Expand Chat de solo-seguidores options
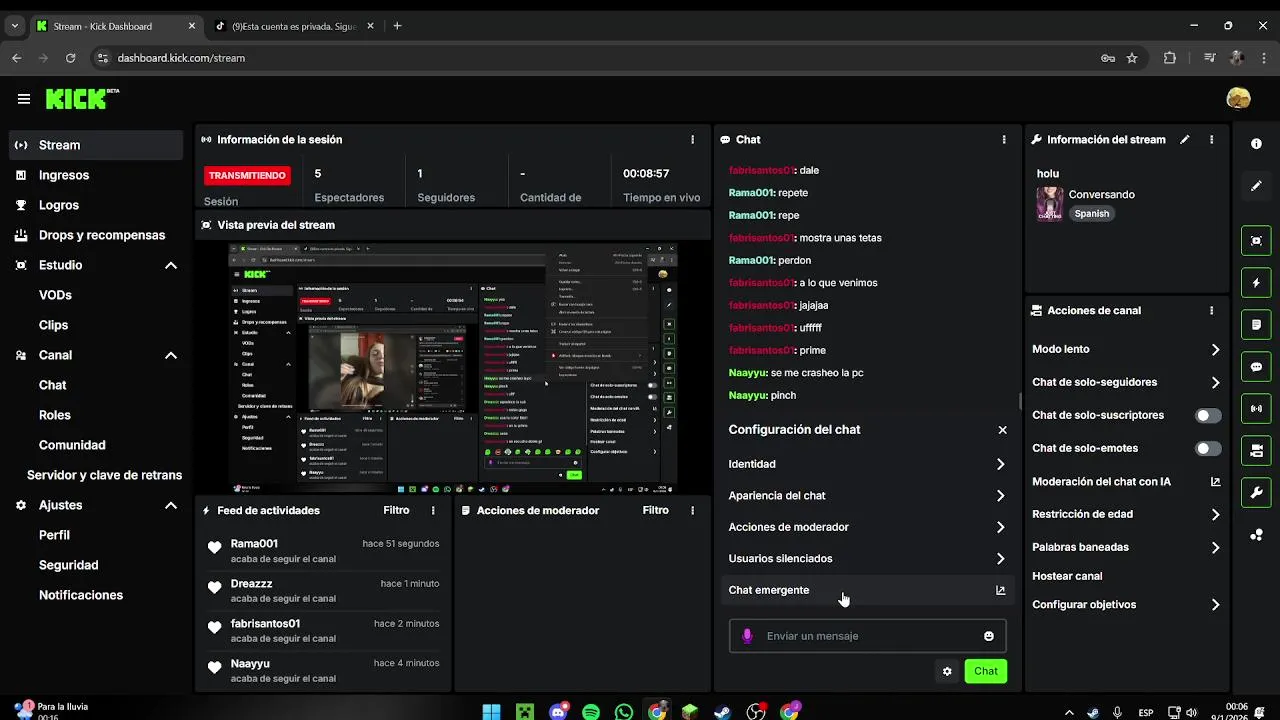The image size is (1280, 720). click(x=1126, y=382)
